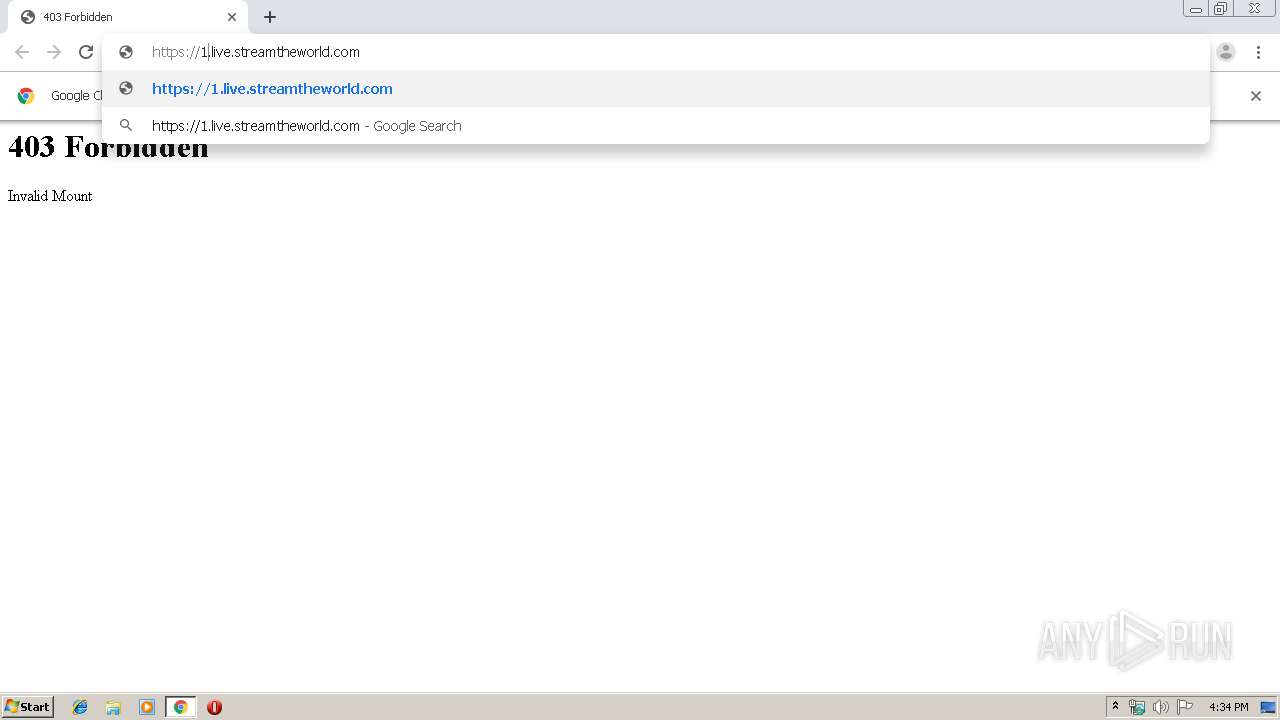
Task: Click the globe icon in address bar
Action: (126, 52)
